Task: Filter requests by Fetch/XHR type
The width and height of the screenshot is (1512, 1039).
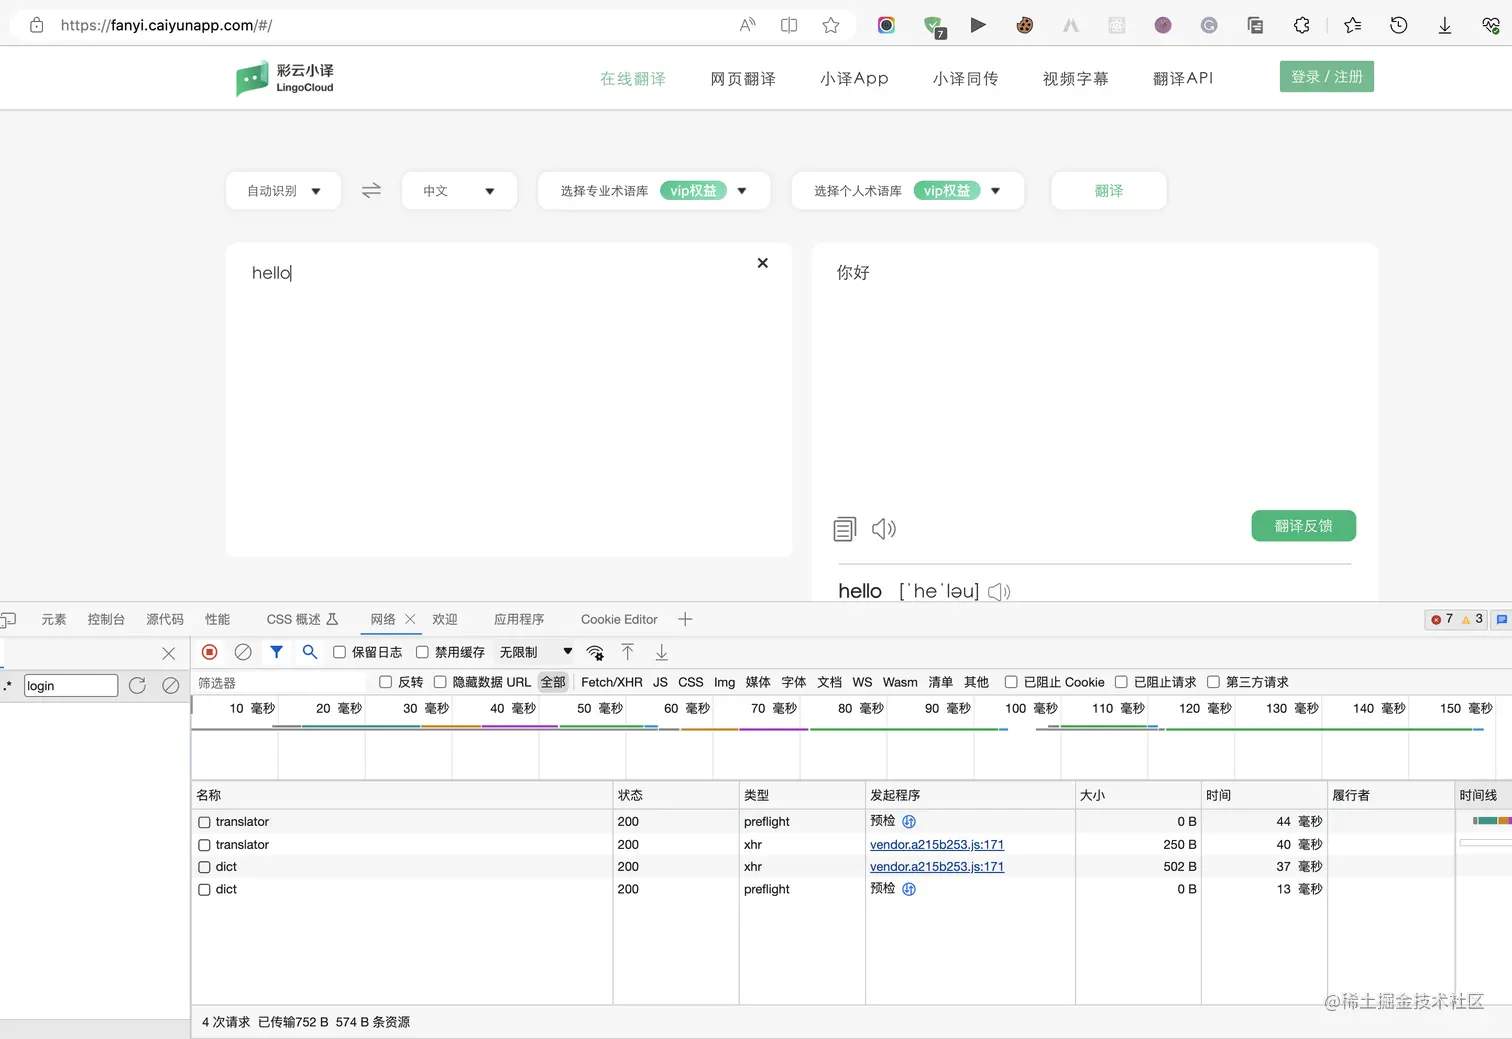Action: tap(612, 682)
